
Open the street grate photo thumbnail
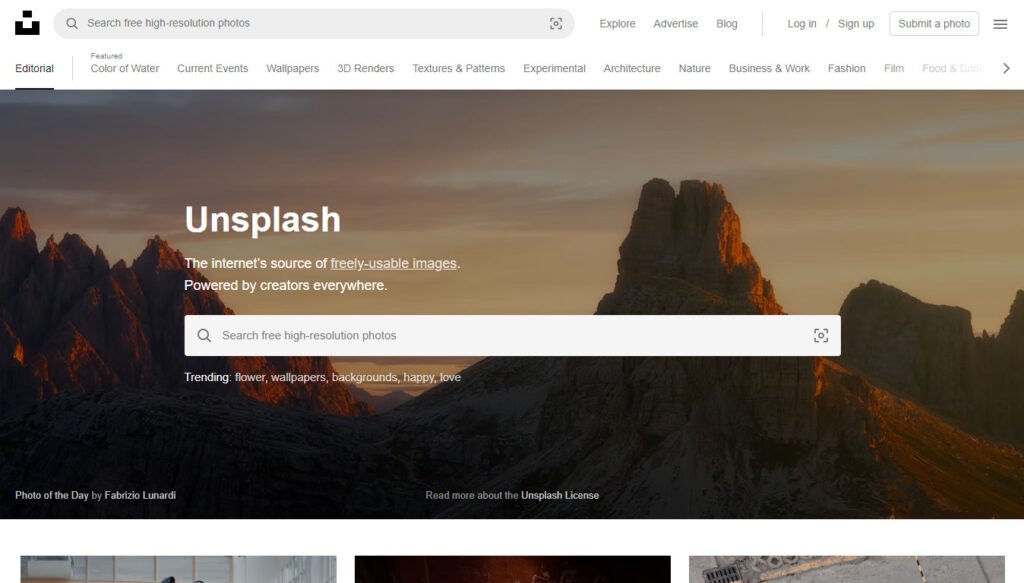click(x=846, y=569)
